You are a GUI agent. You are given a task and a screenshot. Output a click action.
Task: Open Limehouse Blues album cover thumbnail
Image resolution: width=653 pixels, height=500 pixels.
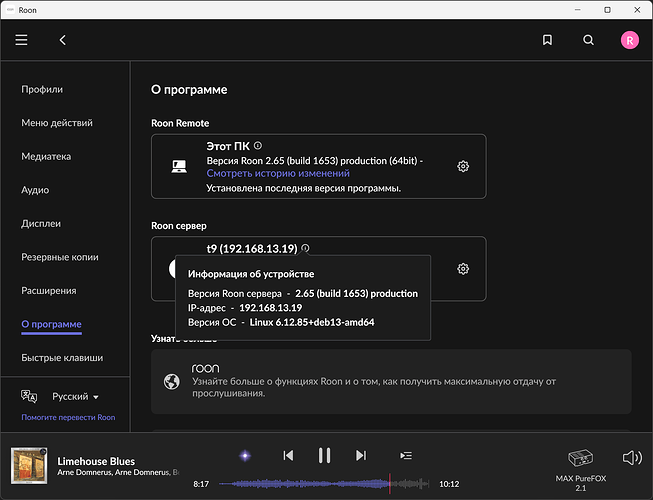coord(29,465)
